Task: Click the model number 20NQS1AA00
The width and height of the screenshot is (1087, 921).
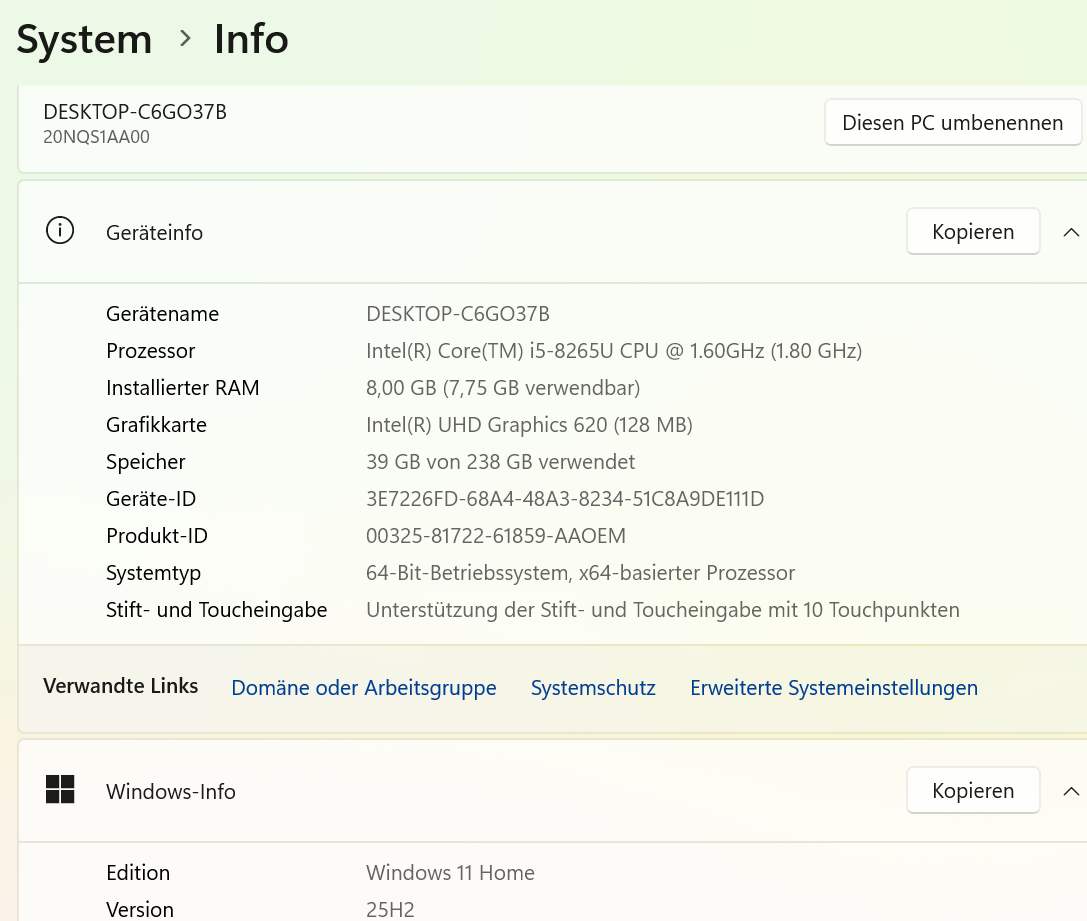Action: click(x=96, y=137)
